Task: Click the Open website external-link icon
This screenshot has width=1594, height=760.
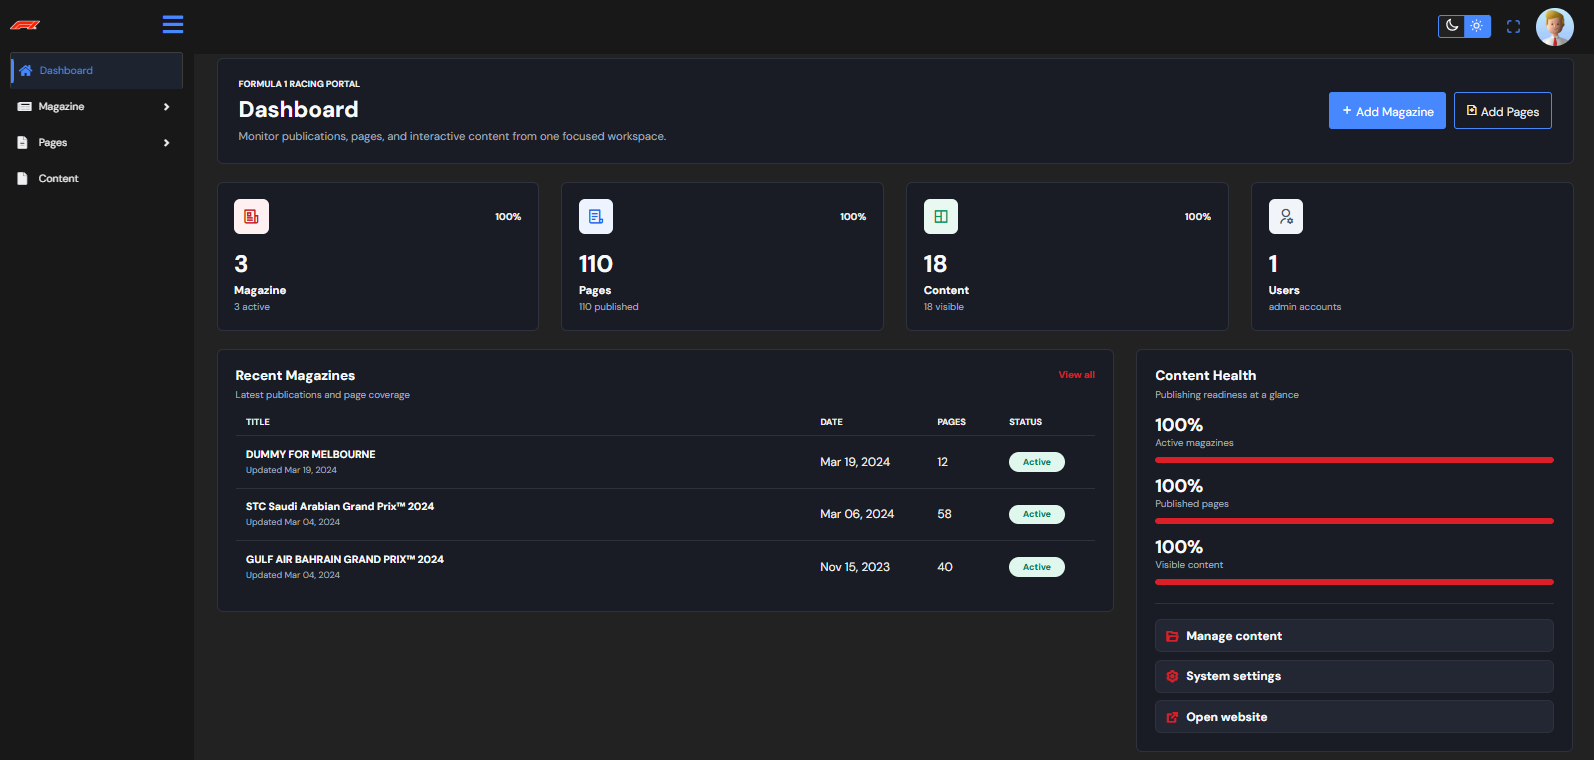Action: point(1172,717)
